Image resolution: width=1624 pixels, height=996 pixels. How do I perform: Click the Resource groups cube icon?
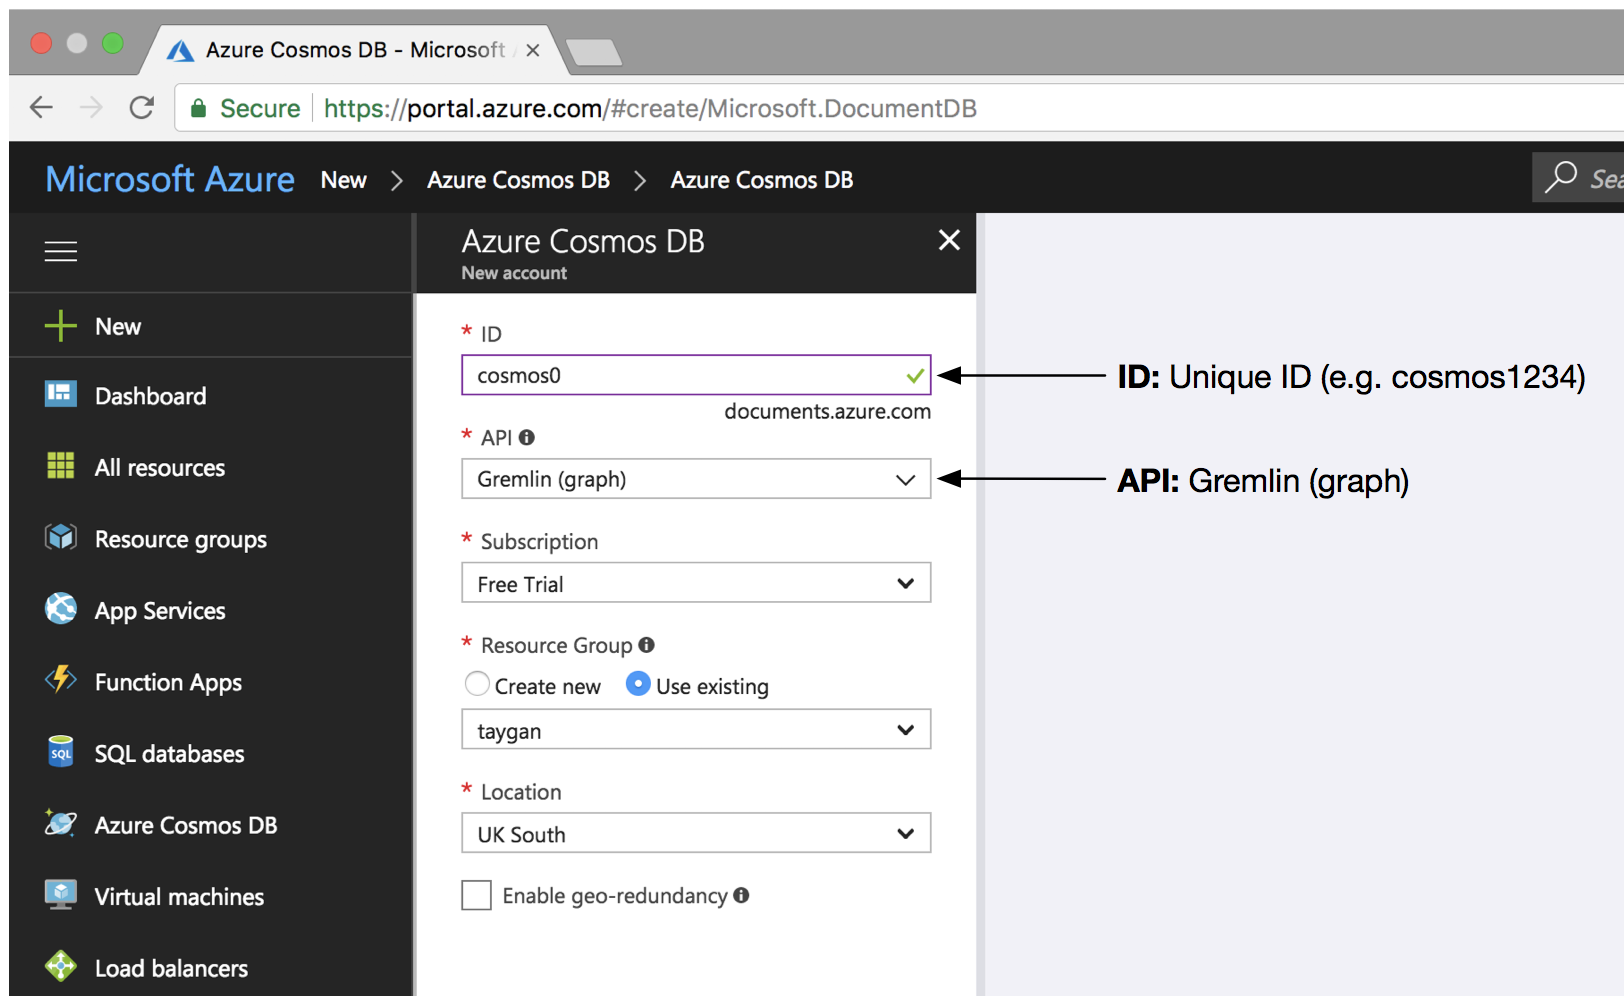coord(61,537)
